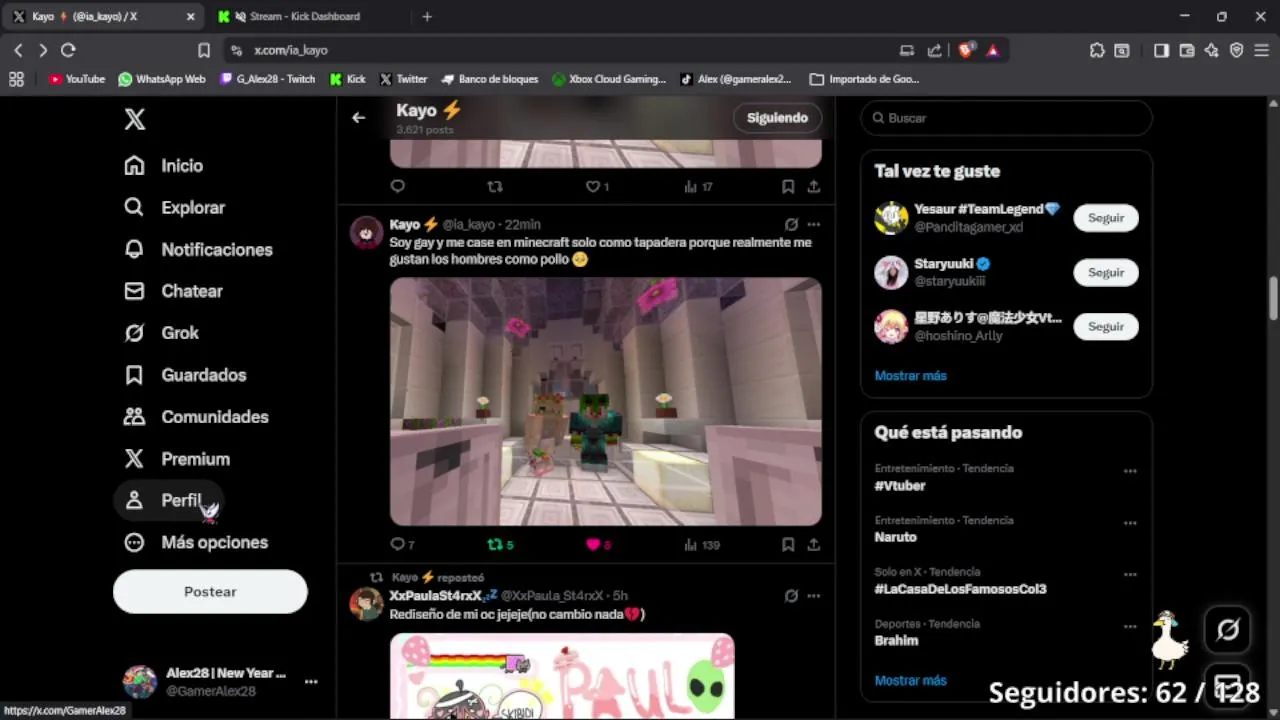Open #LaCasaDeLosFamososCol3 trend
This screenshot has height=720, width=1280.
(x=960, y=589)
